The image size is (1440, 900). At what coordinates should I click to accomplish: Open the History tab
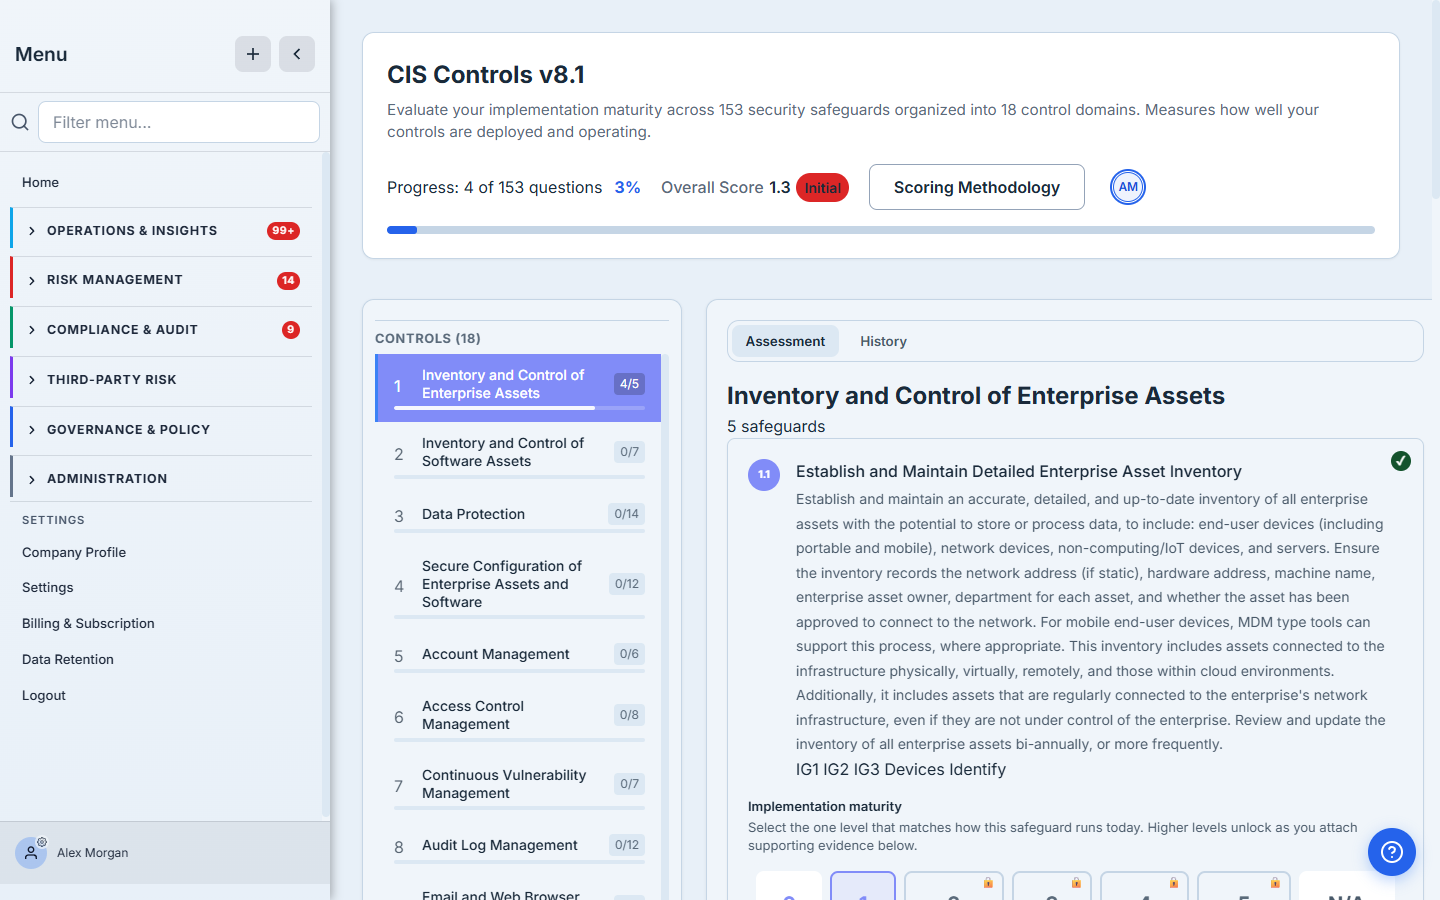pos(883,341)
